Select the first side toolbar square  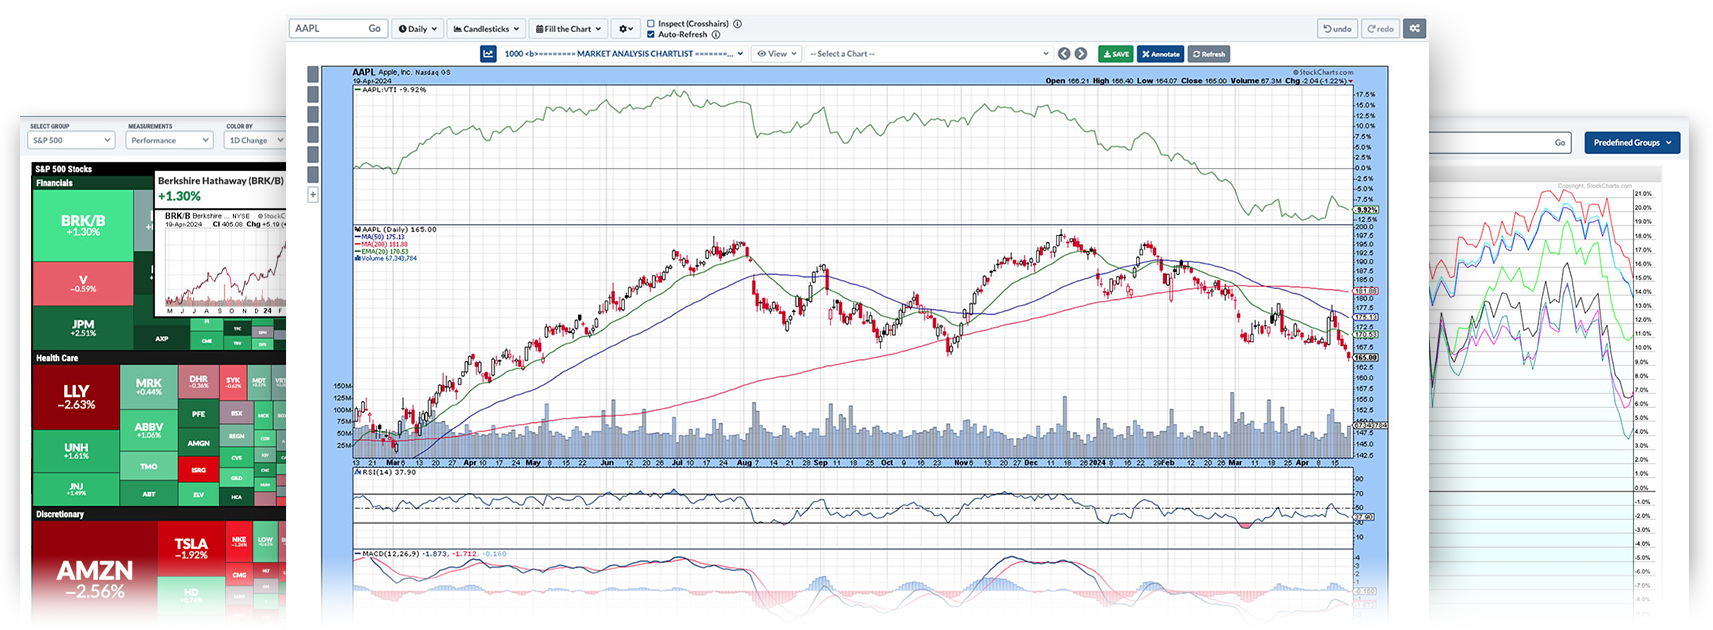pyautogui.click(x=313, y=74)
